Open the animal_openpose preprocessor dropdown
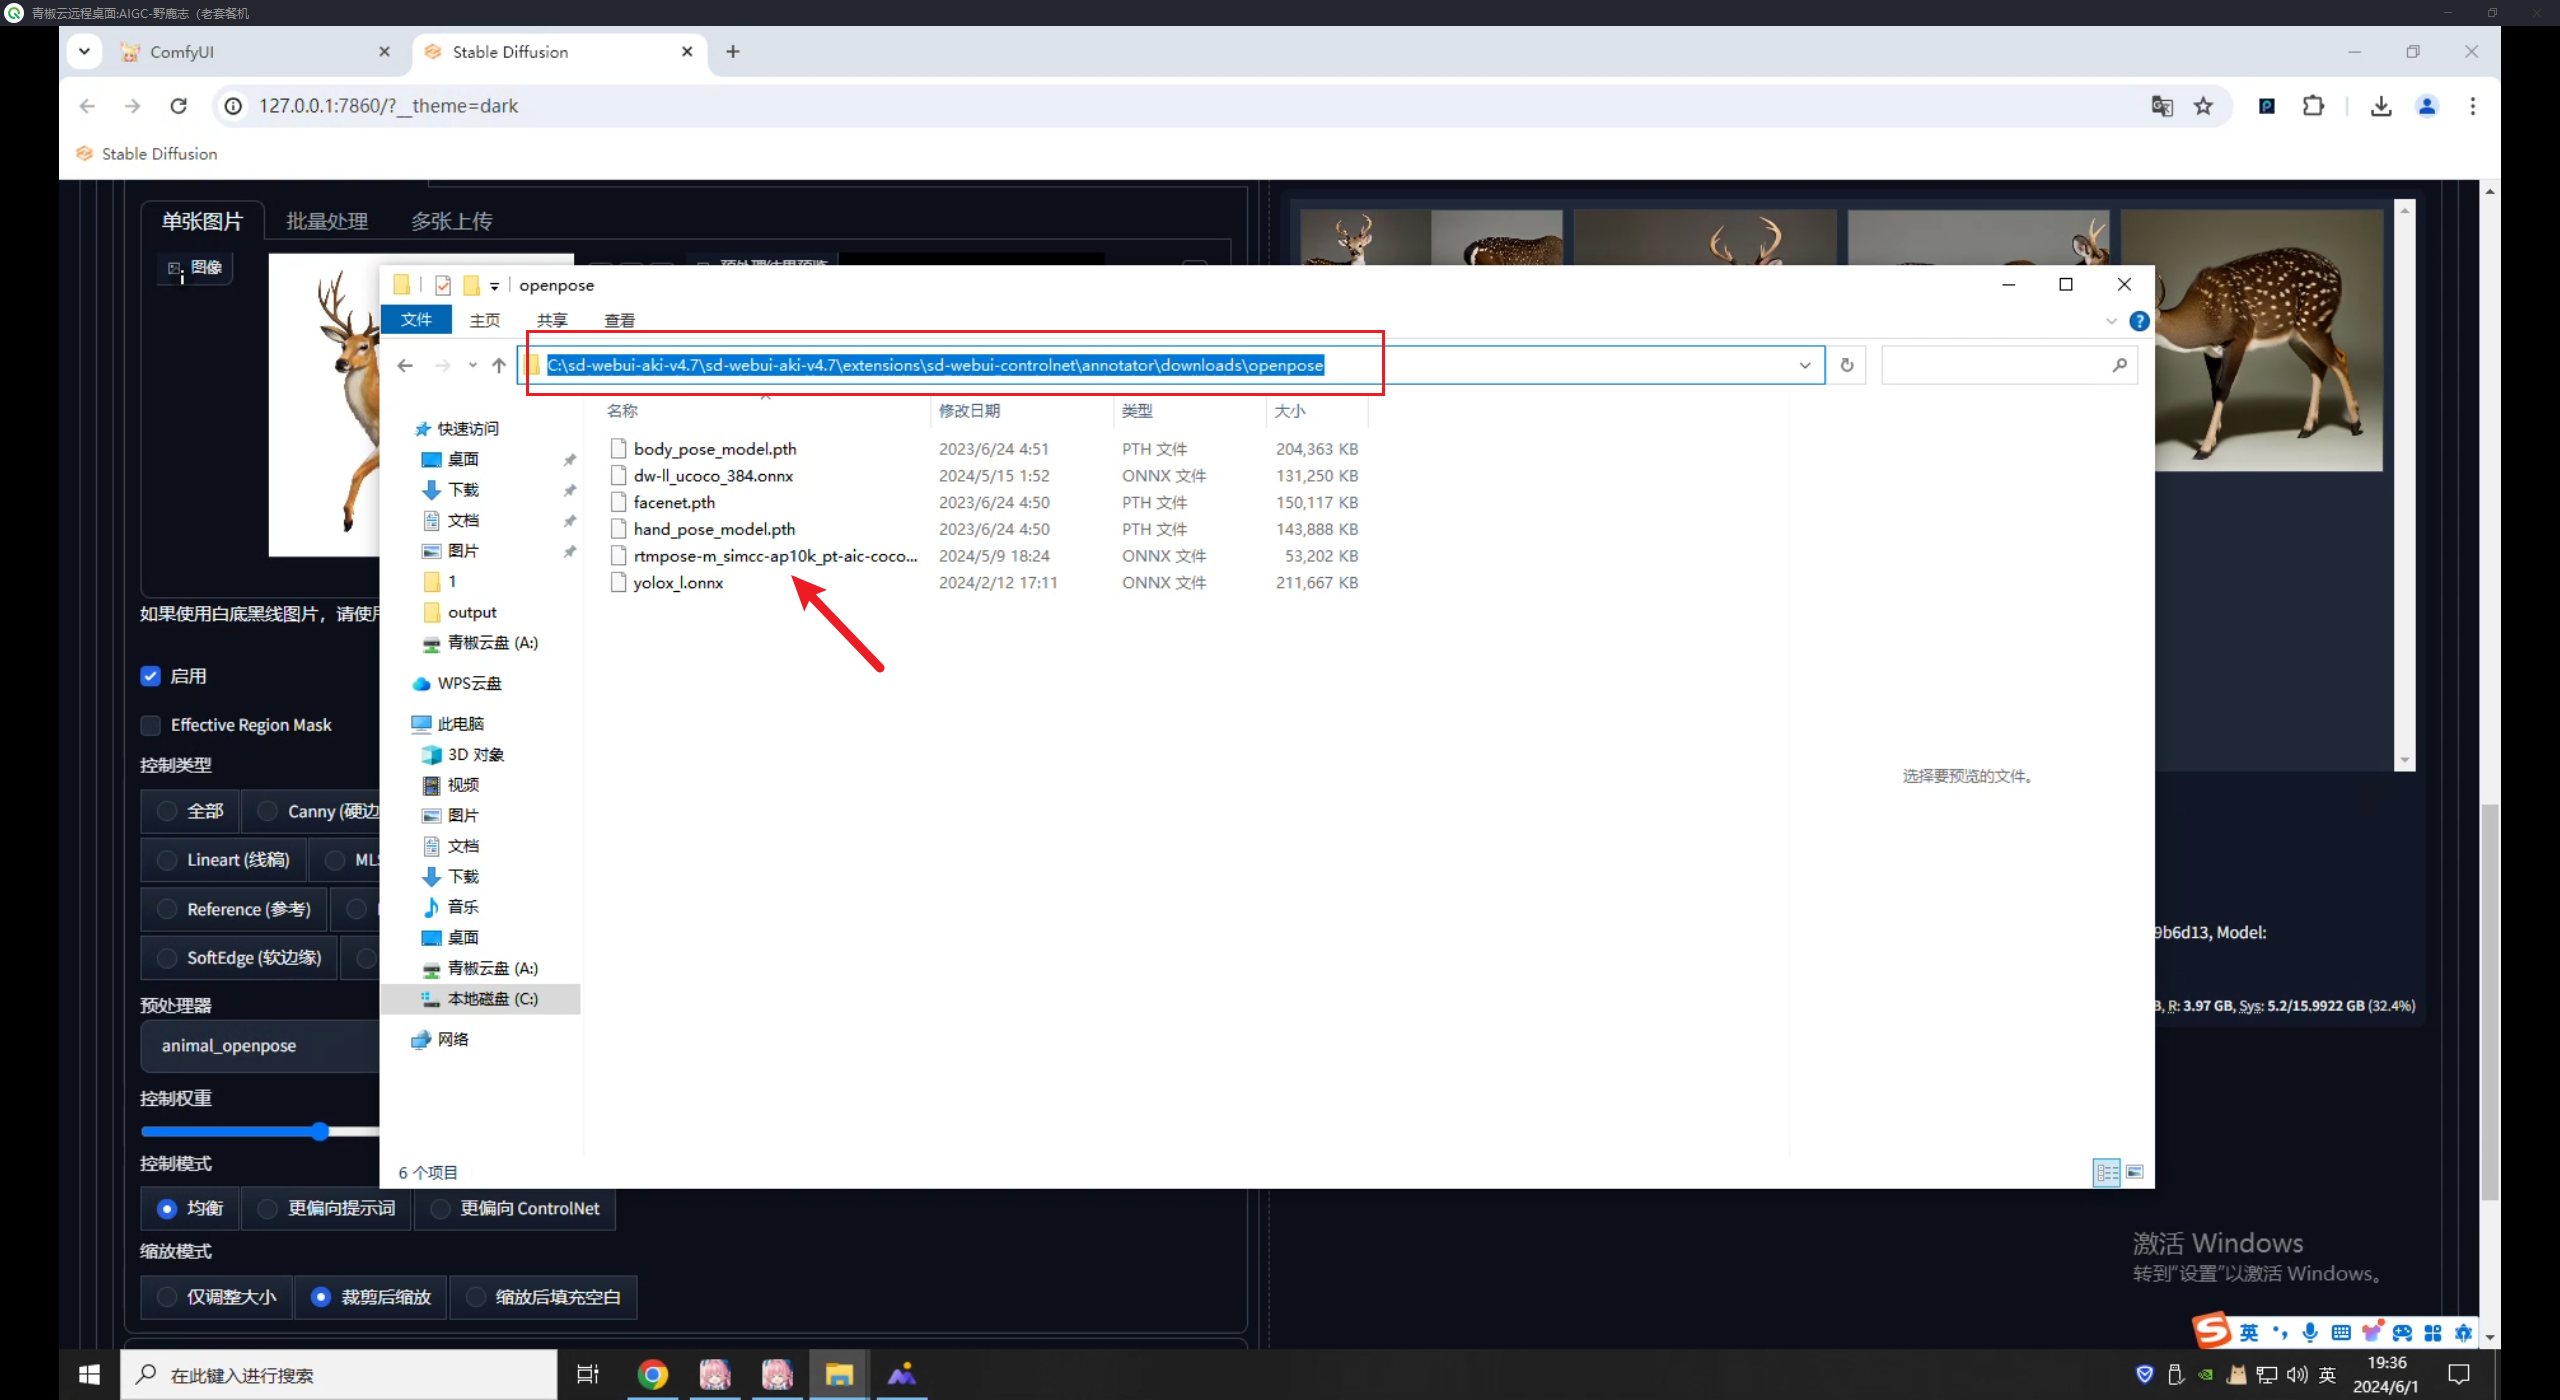 [x=260, y=1046]
